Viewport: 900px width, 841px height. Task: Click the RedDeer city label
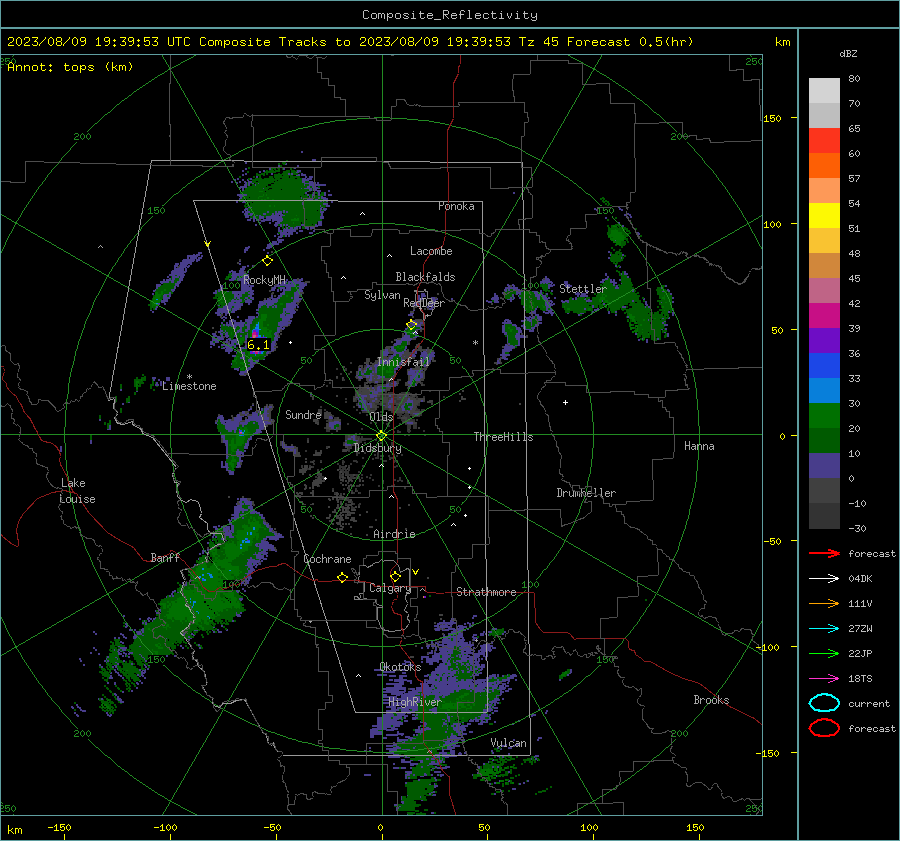tap(424, 303)
